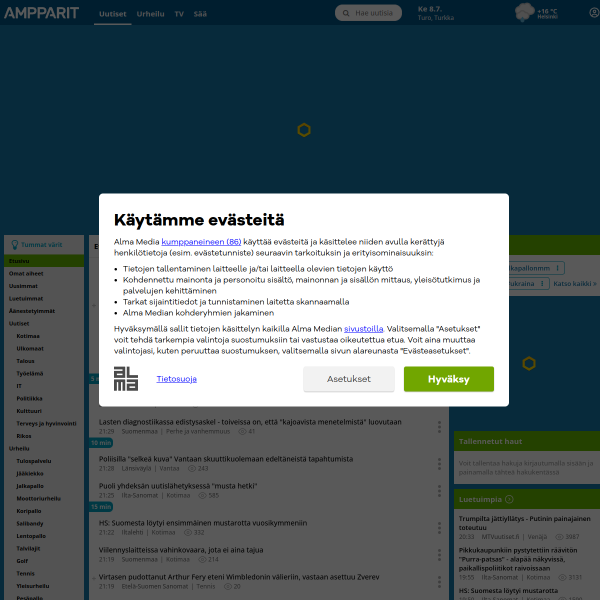Open Lasten diagnostiikassa edistysaskel article
Viewport: 600px width, 600px height.
pyautogui.click(x=250, y=422)
